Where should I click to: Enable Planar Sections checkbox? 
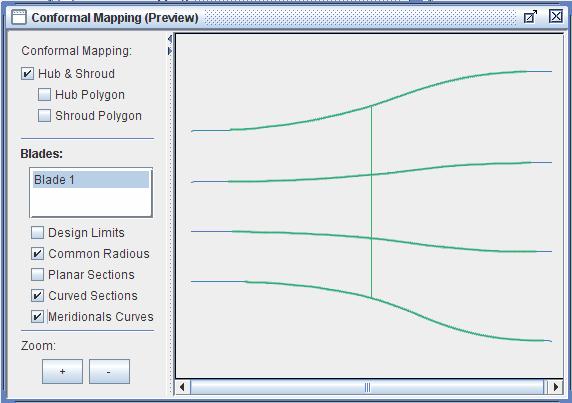[37, 275]
